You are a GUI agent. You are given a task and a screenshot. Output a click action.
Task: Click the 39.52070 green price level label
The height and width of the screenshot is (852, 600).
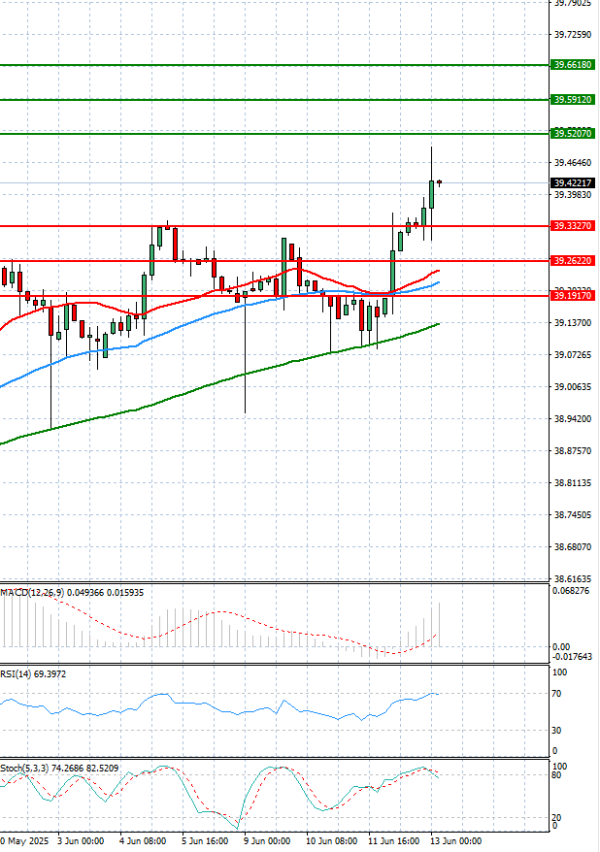[572, 134]
